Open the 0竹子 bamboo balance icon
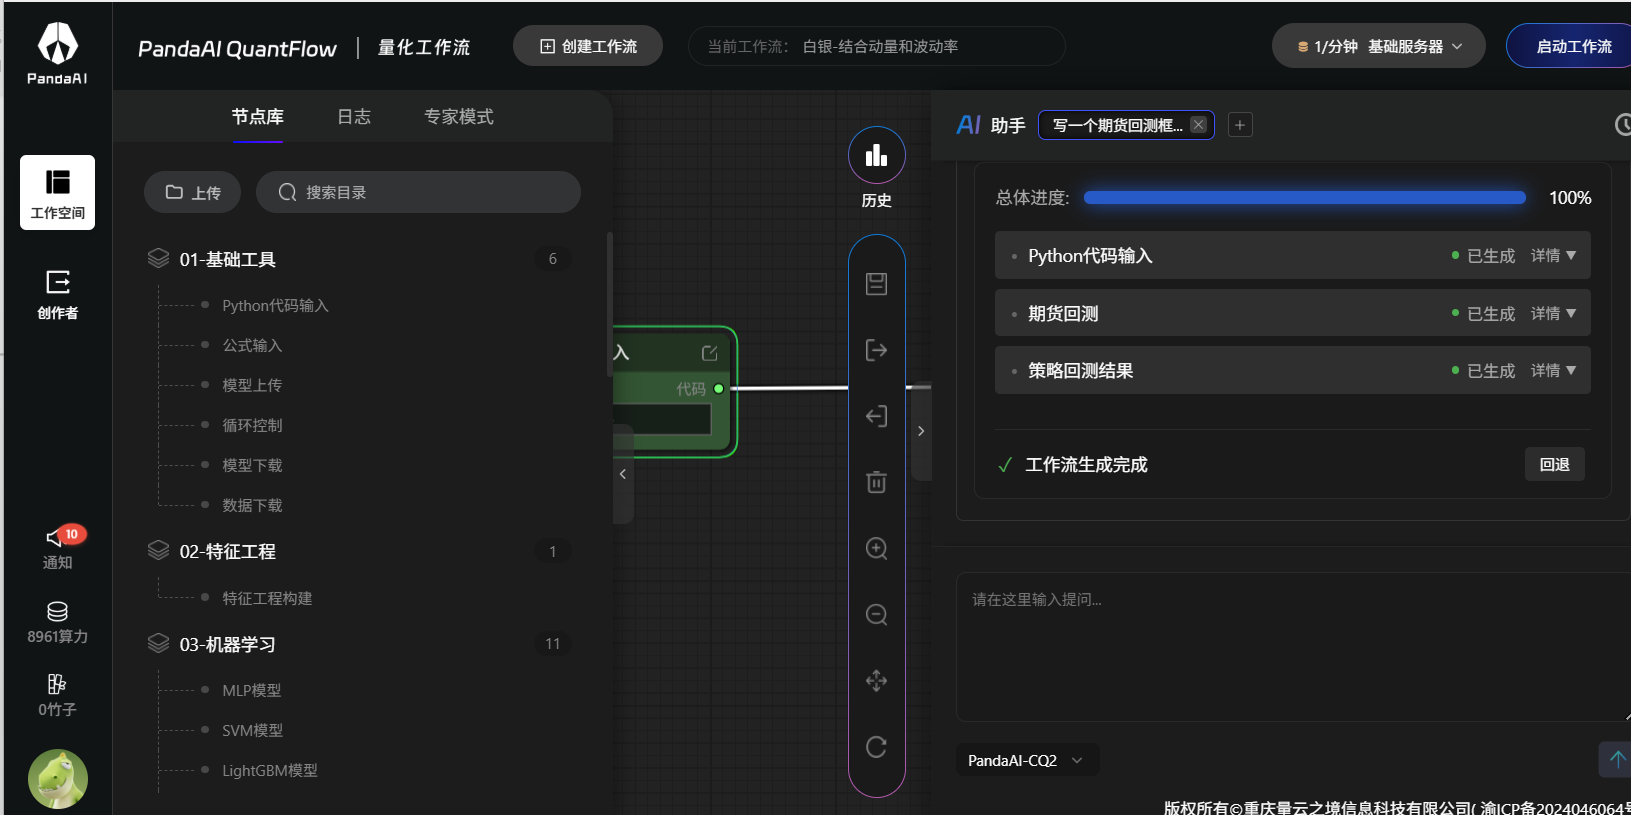Image resolution: width=1631 pixels, height=815 pixels. pos(57,695)
